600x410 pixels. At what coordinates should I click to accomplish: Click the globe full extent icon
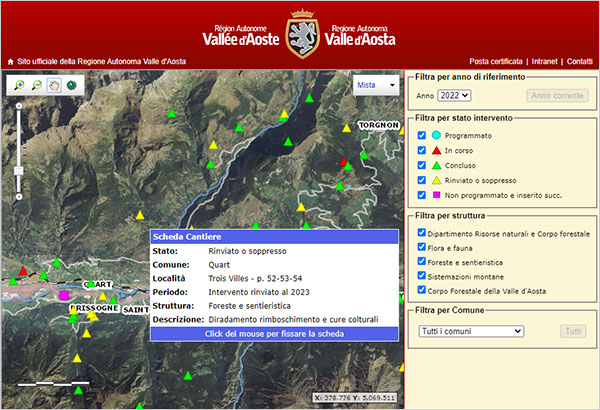click(71, 86)
